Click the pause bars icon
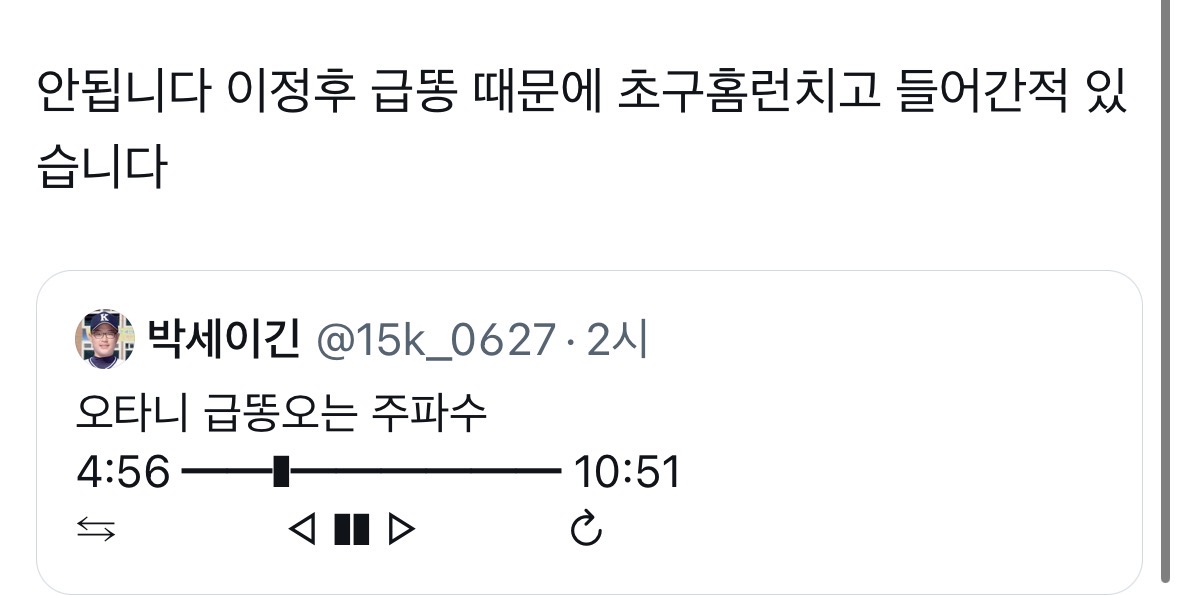1179x595 pixels. [352, 529]
